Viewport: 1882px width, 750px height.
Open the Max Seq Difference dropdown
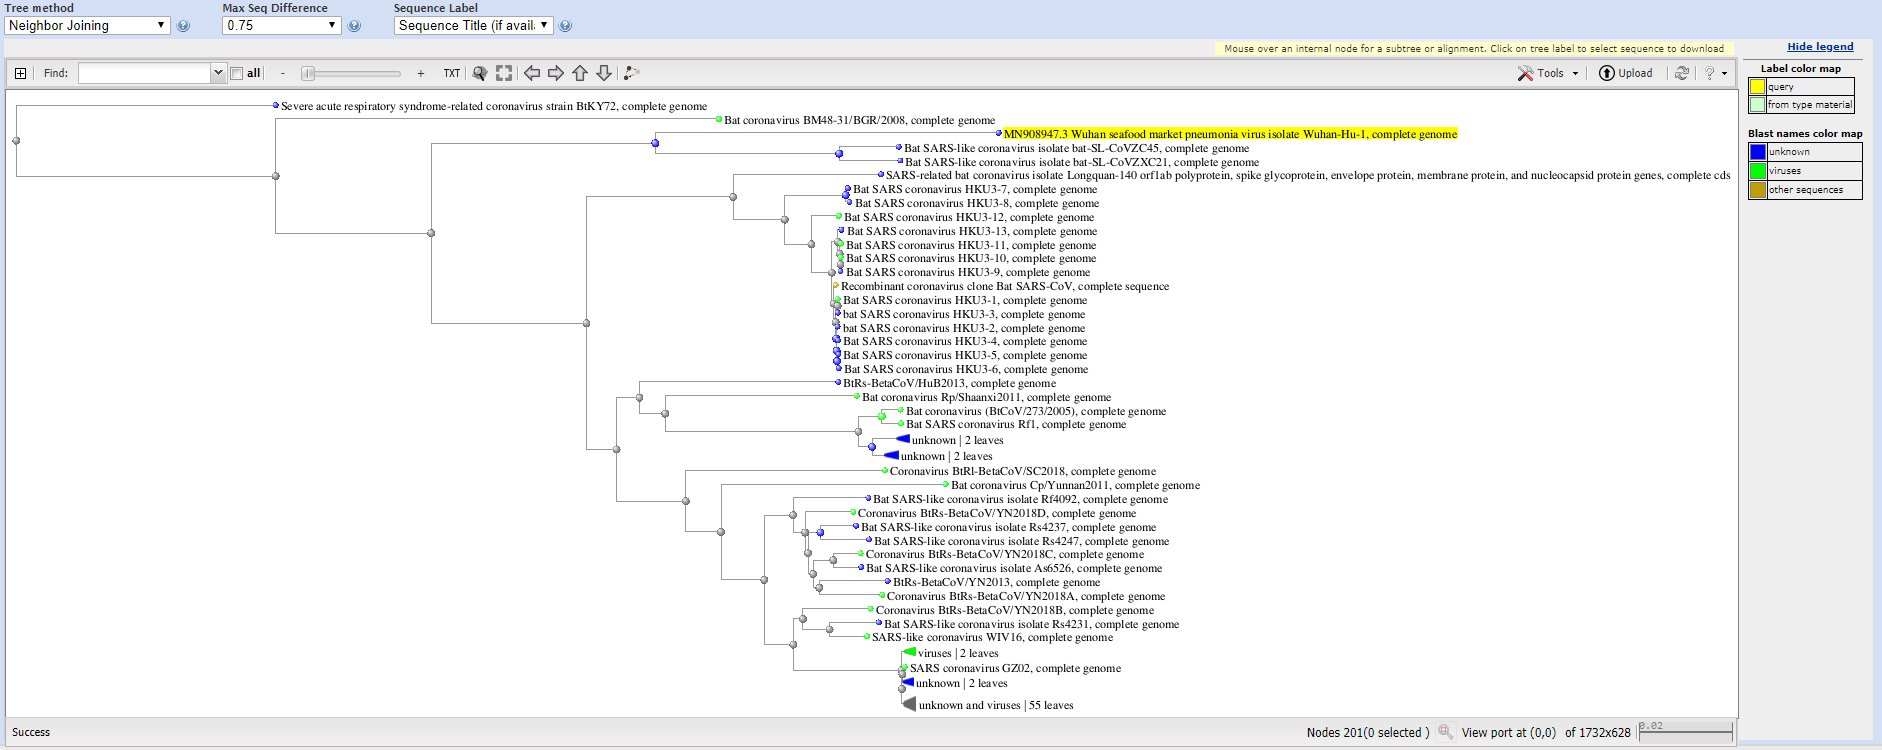[x=281, y=26]
